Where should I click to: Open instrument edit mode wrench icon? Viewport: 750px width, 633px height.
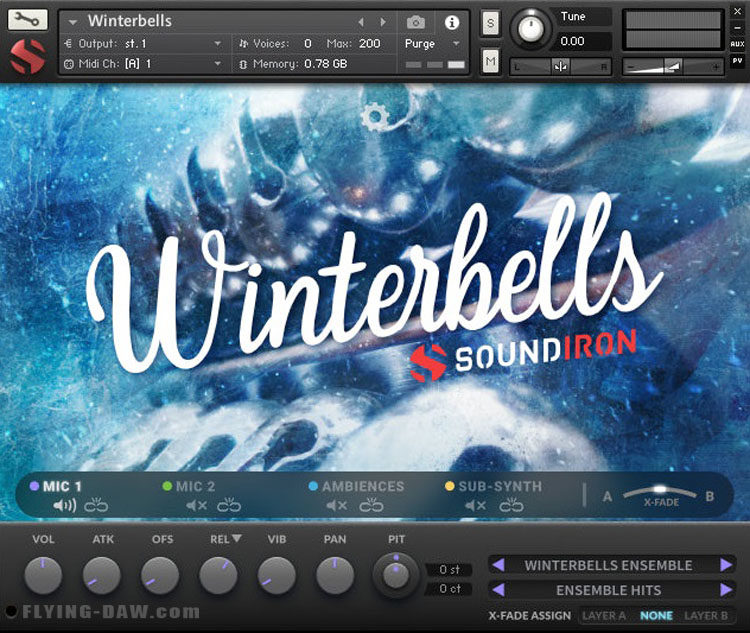click(x=27, y=19)
